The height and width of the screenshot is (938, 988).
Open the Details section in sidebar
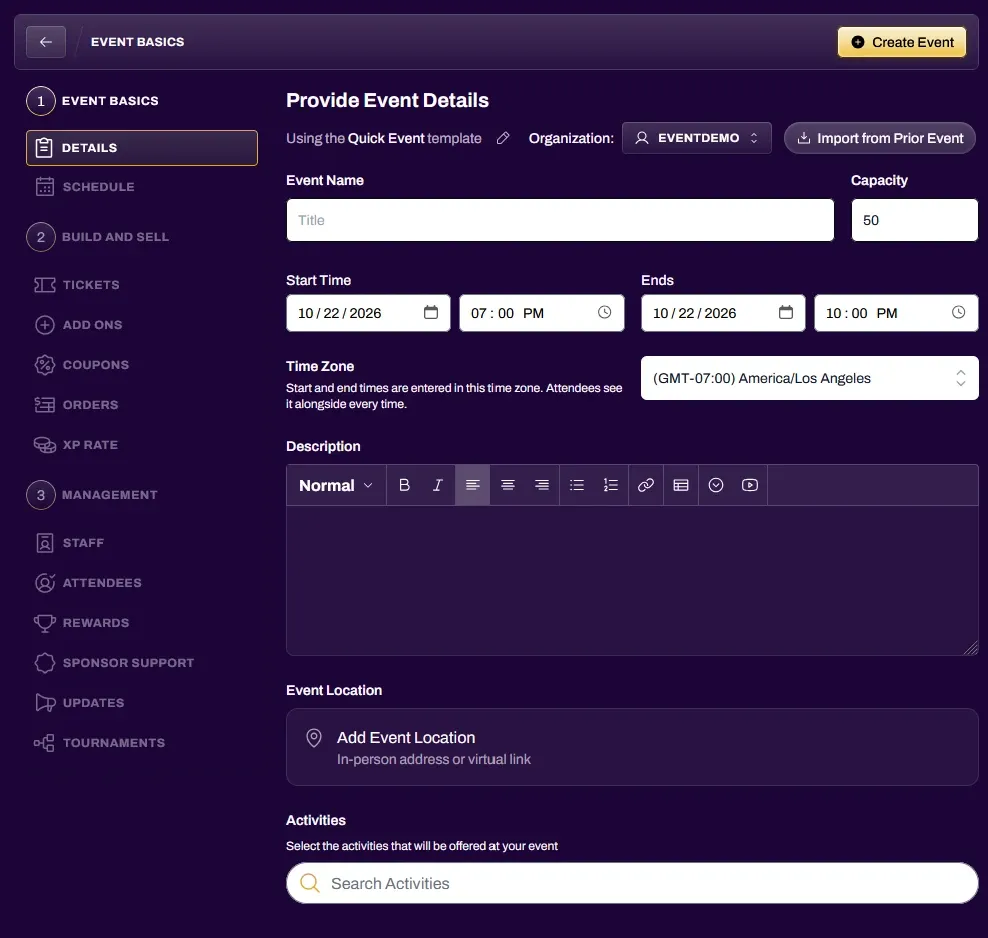[x=142, y=148]
